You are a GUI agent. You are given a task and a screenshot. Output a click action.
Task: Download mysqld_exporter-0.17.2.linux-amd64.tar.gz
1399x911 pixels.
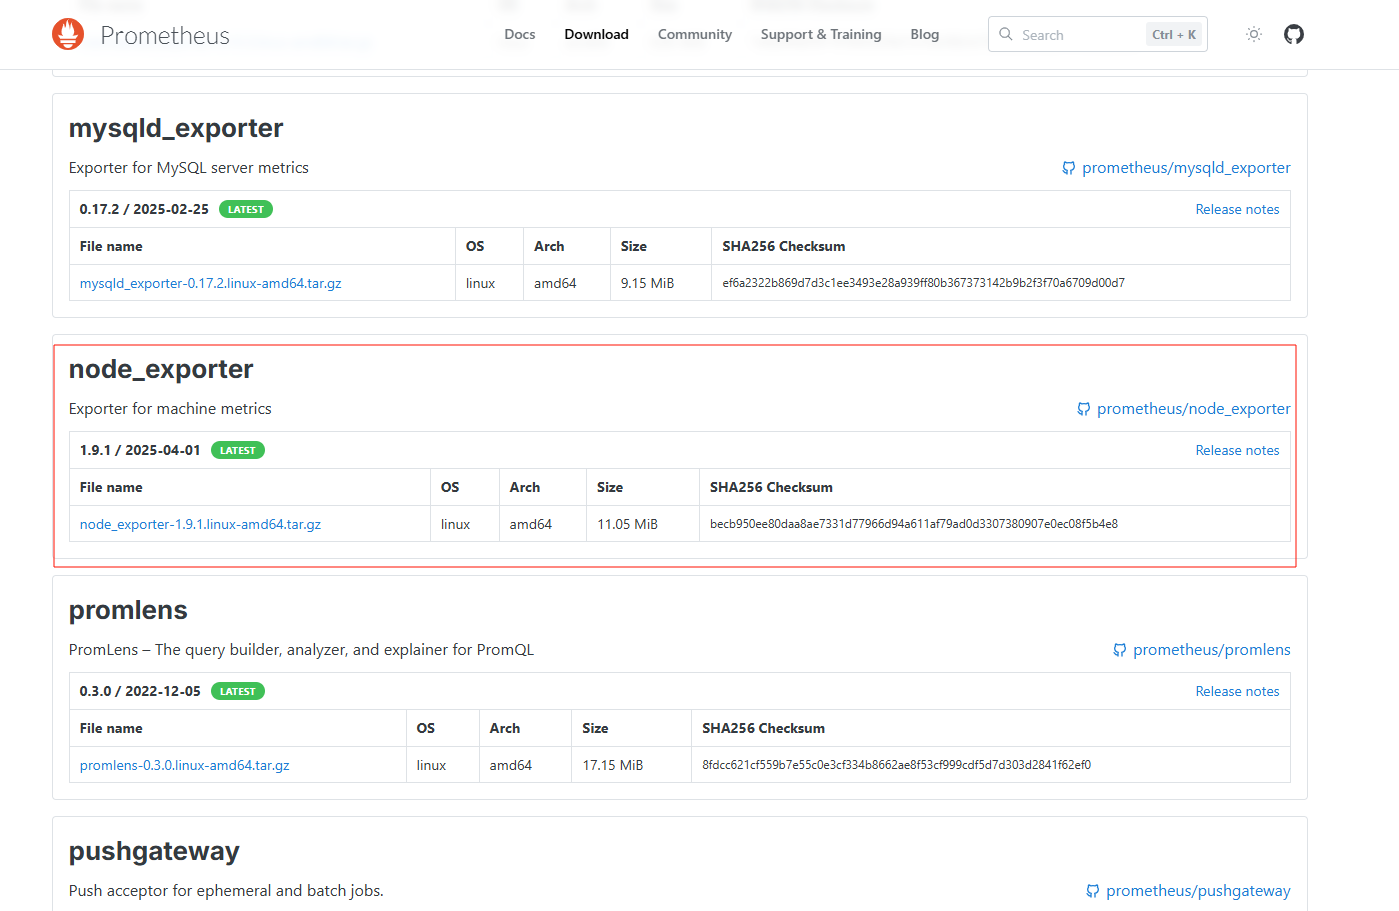pos(210,283)
